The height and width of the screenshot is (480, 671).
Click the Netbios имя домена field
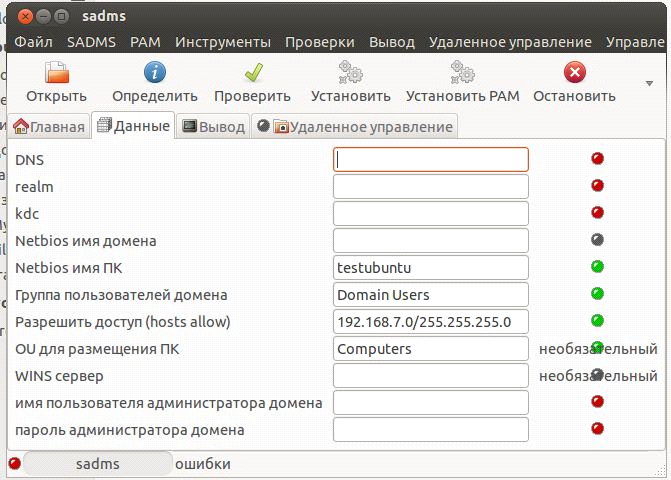click(x=431, y=240)
